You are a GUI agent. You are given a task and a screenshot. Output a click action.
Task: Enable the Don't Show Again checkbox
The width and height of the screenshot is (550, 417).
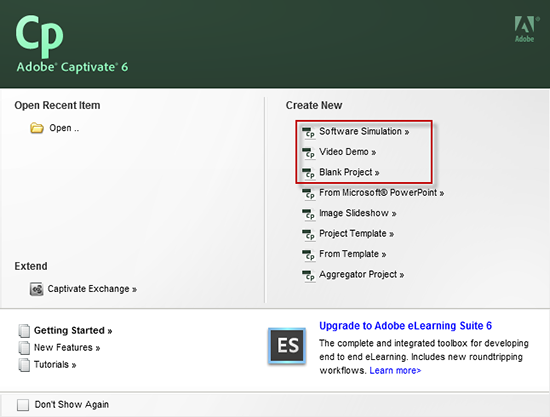coord(23,405)
